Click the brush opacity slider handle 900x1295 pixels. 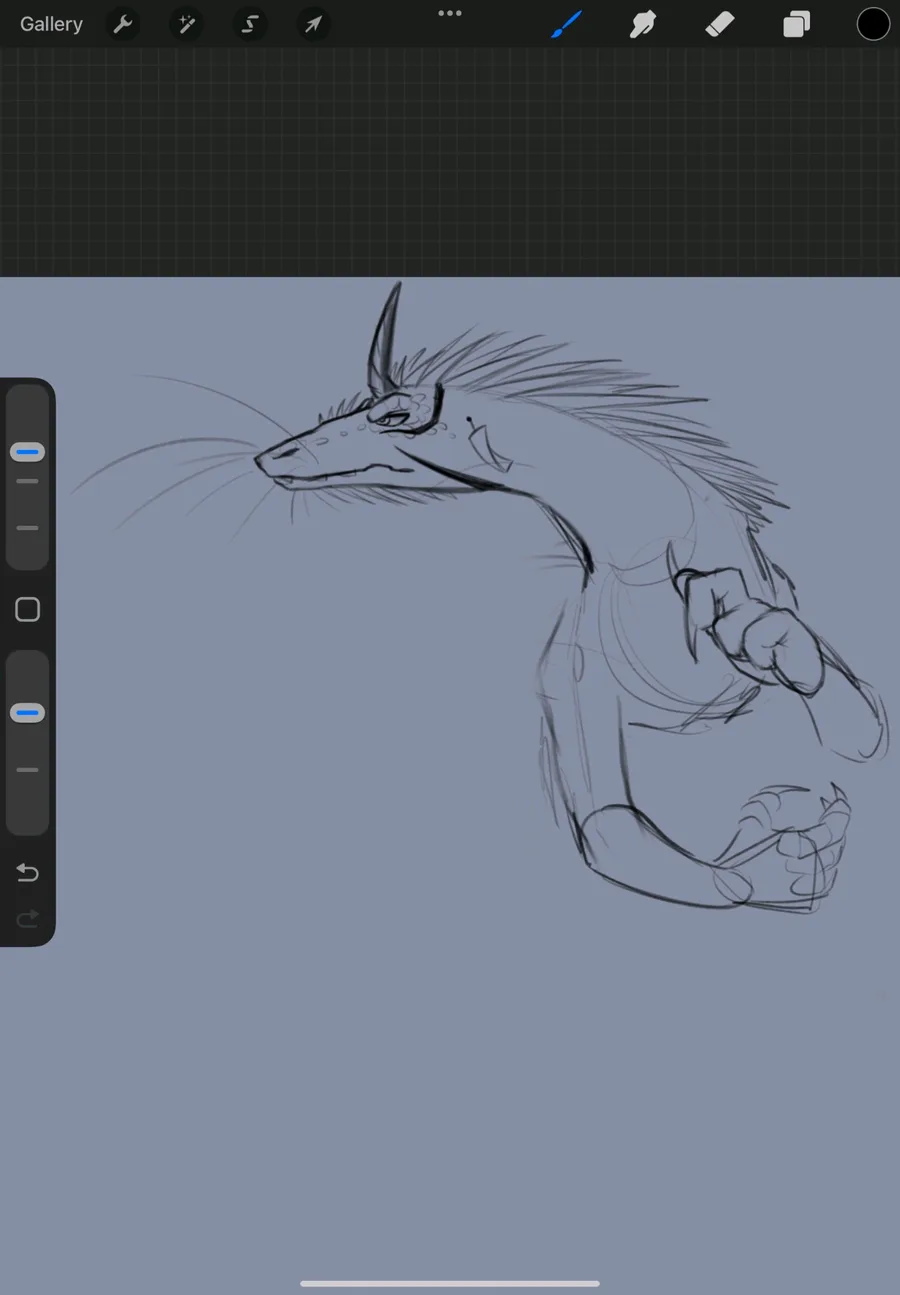pyautogui.click(x=27, y=713)
